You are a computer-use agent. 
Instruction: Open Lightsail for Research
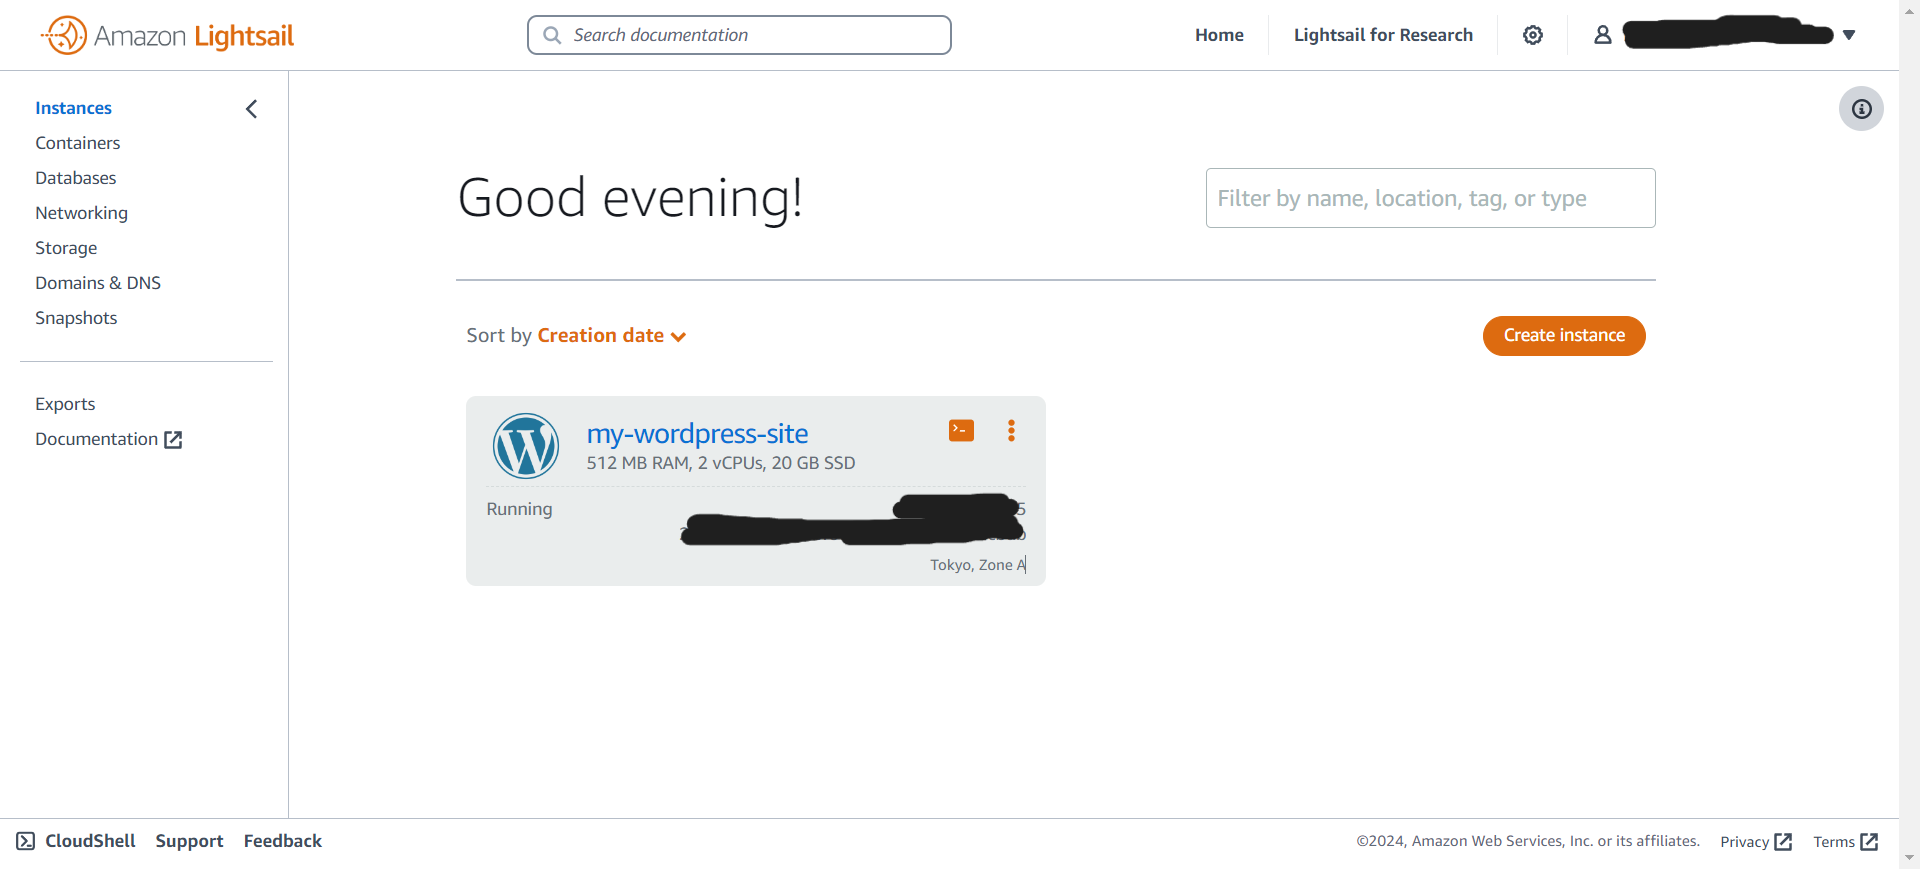[x=1383, y=35]
